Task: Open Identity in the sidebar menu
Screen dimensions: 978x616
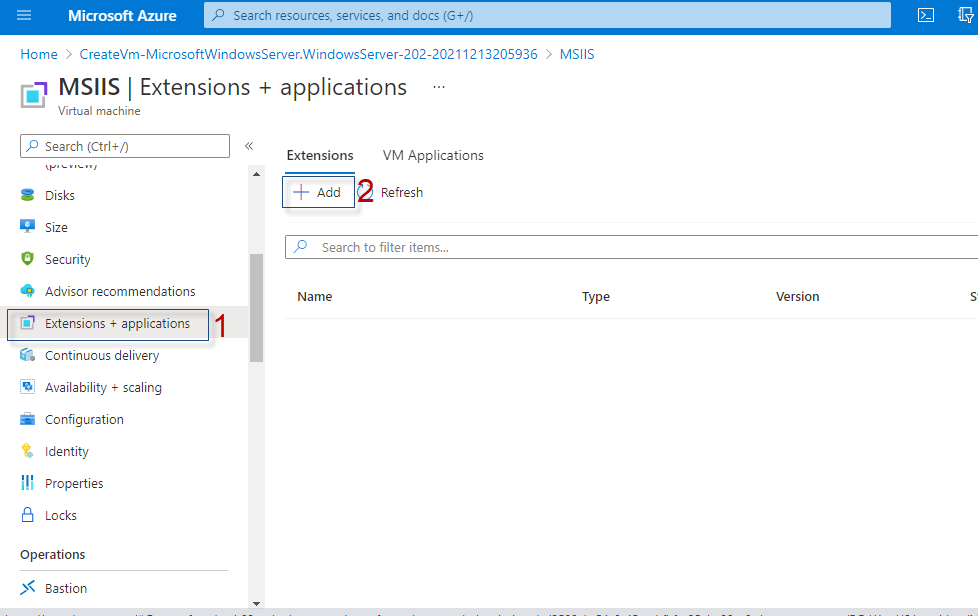Action: (x=67, y=451)
